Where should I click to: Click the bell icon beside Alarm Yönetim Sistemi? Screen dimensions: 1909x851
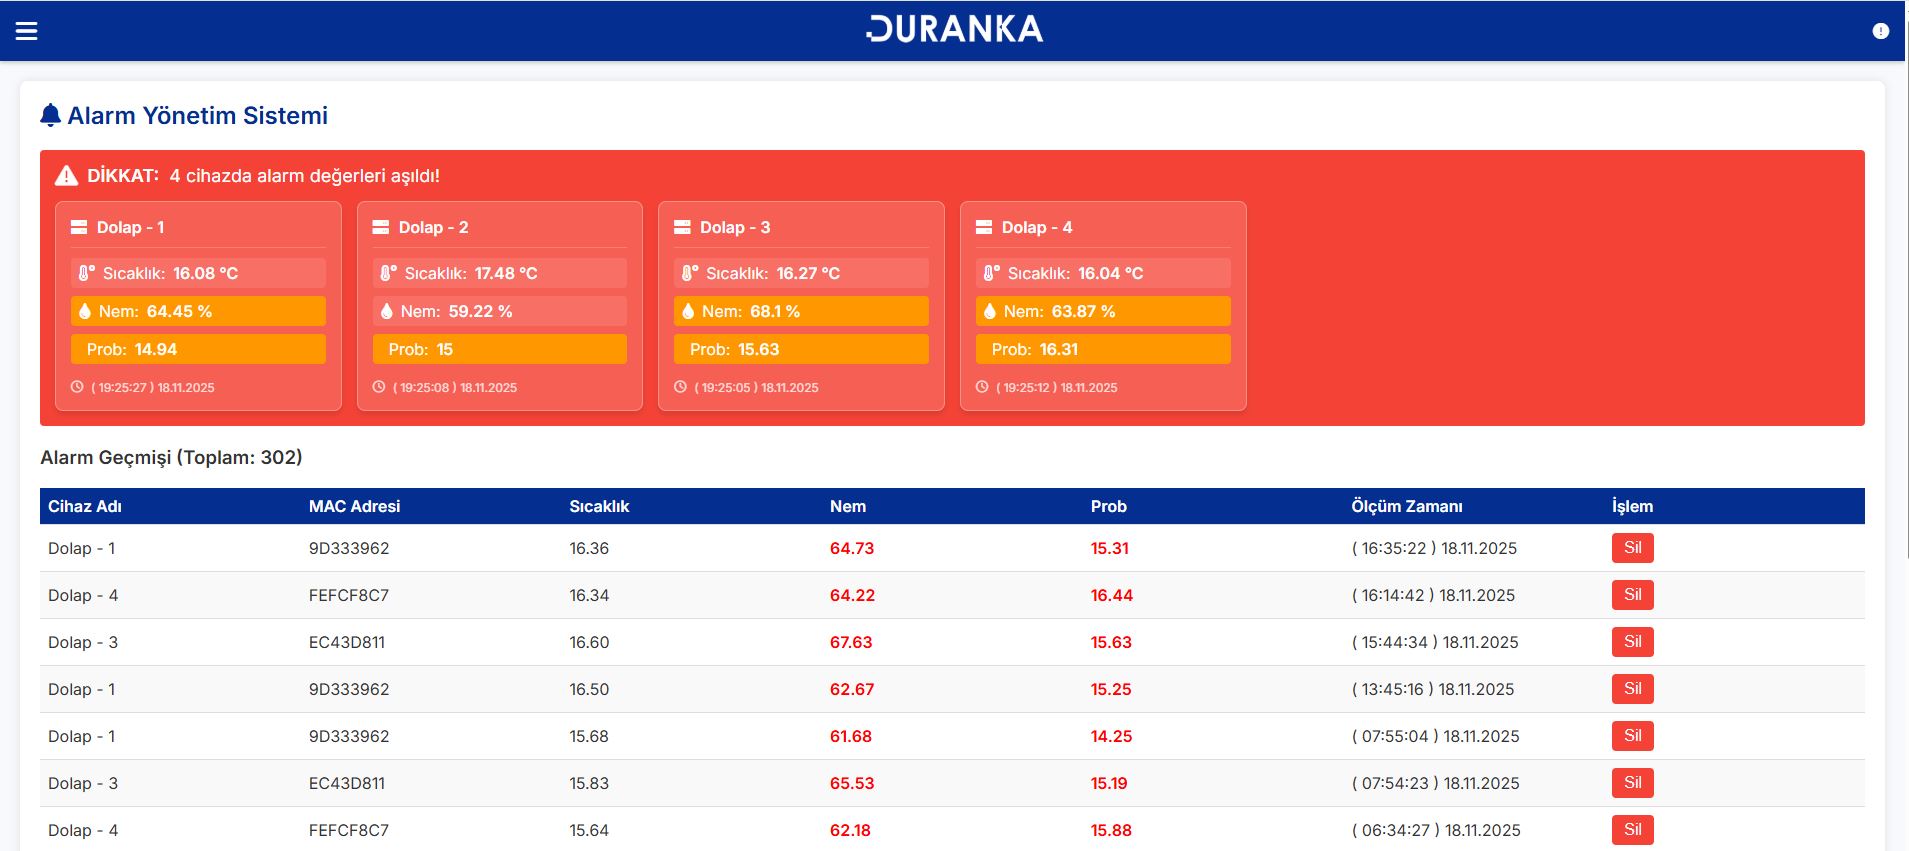50,116
